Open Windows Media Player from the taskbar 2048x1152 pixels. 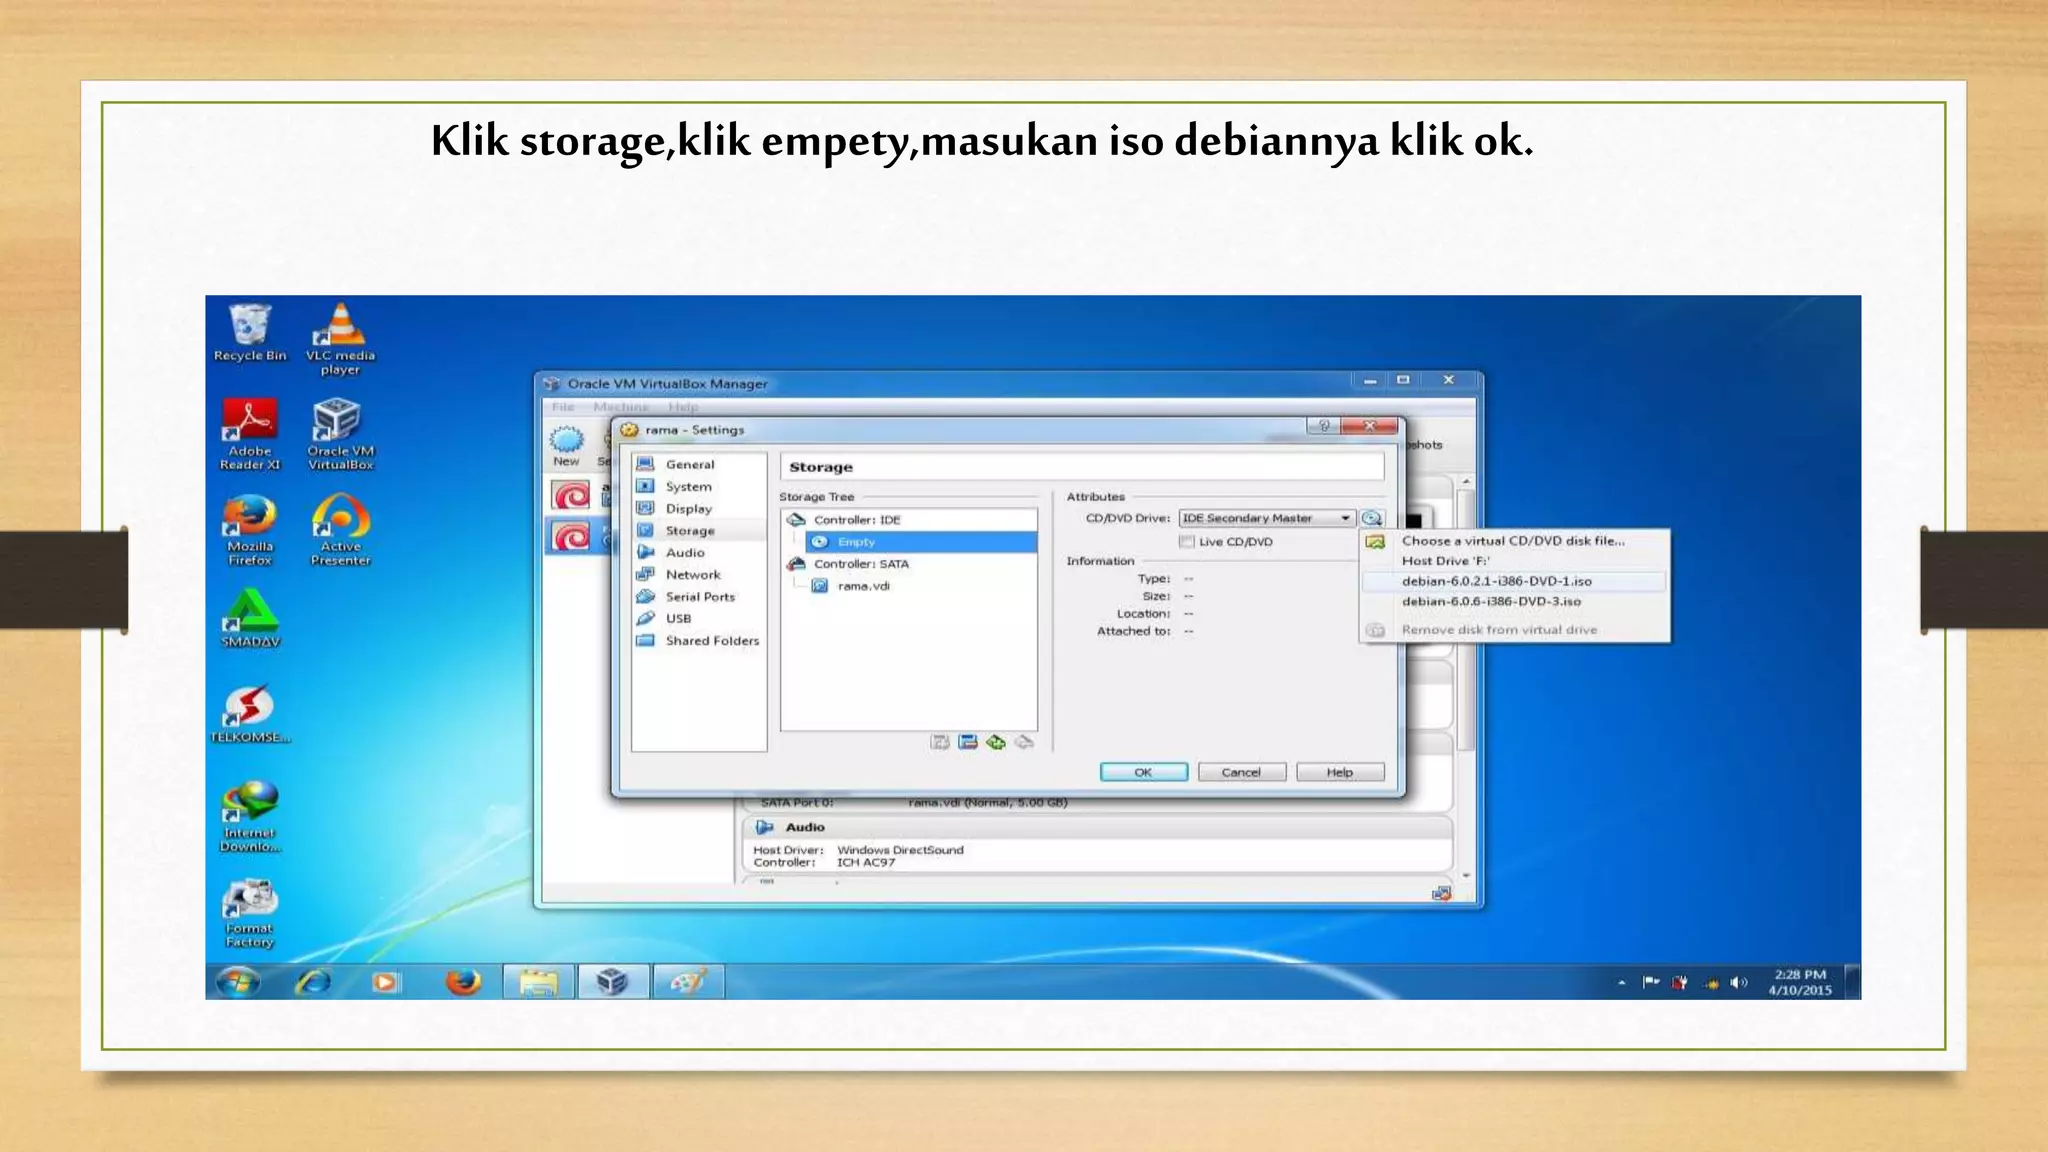pos(385,982)
